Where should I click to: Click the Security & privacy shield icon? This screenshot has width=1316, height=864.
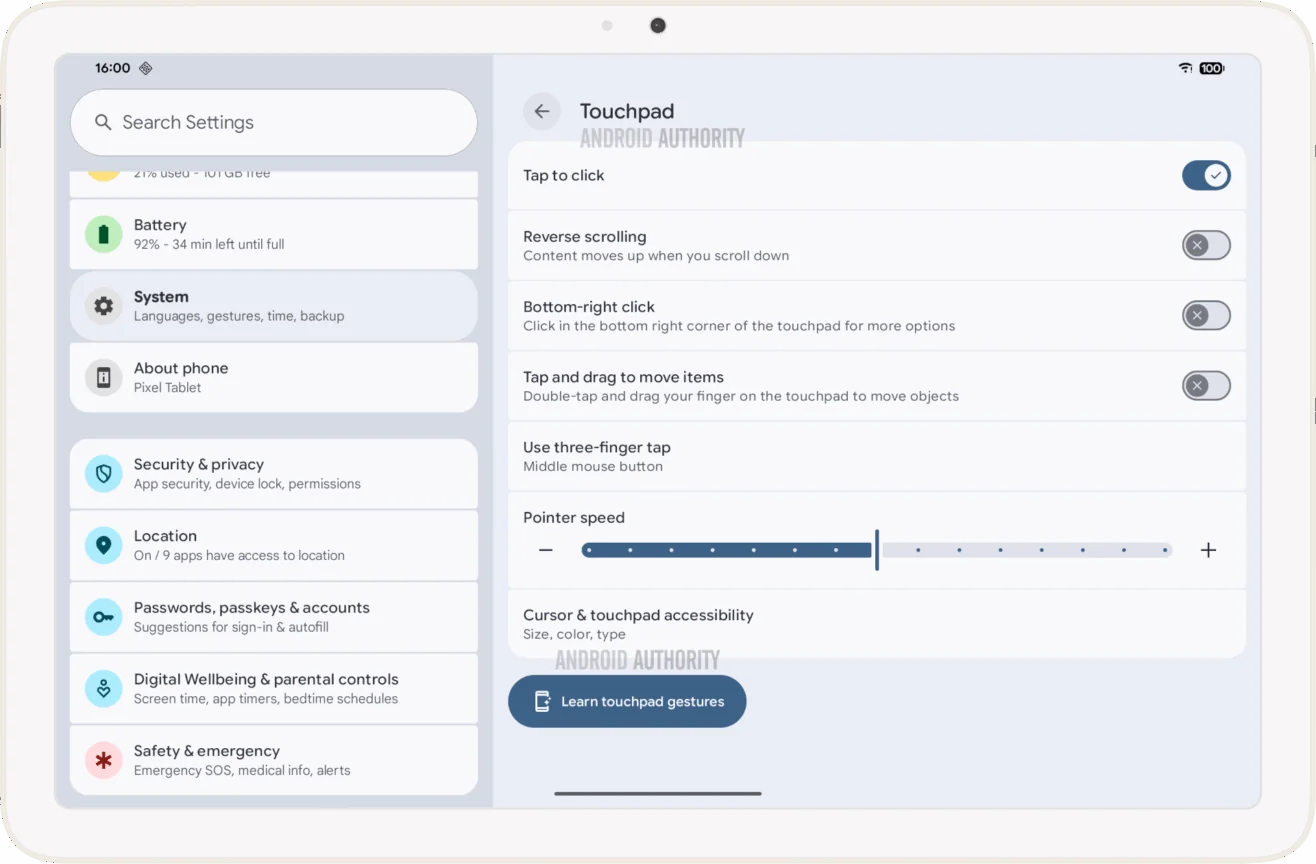(103, 474)
